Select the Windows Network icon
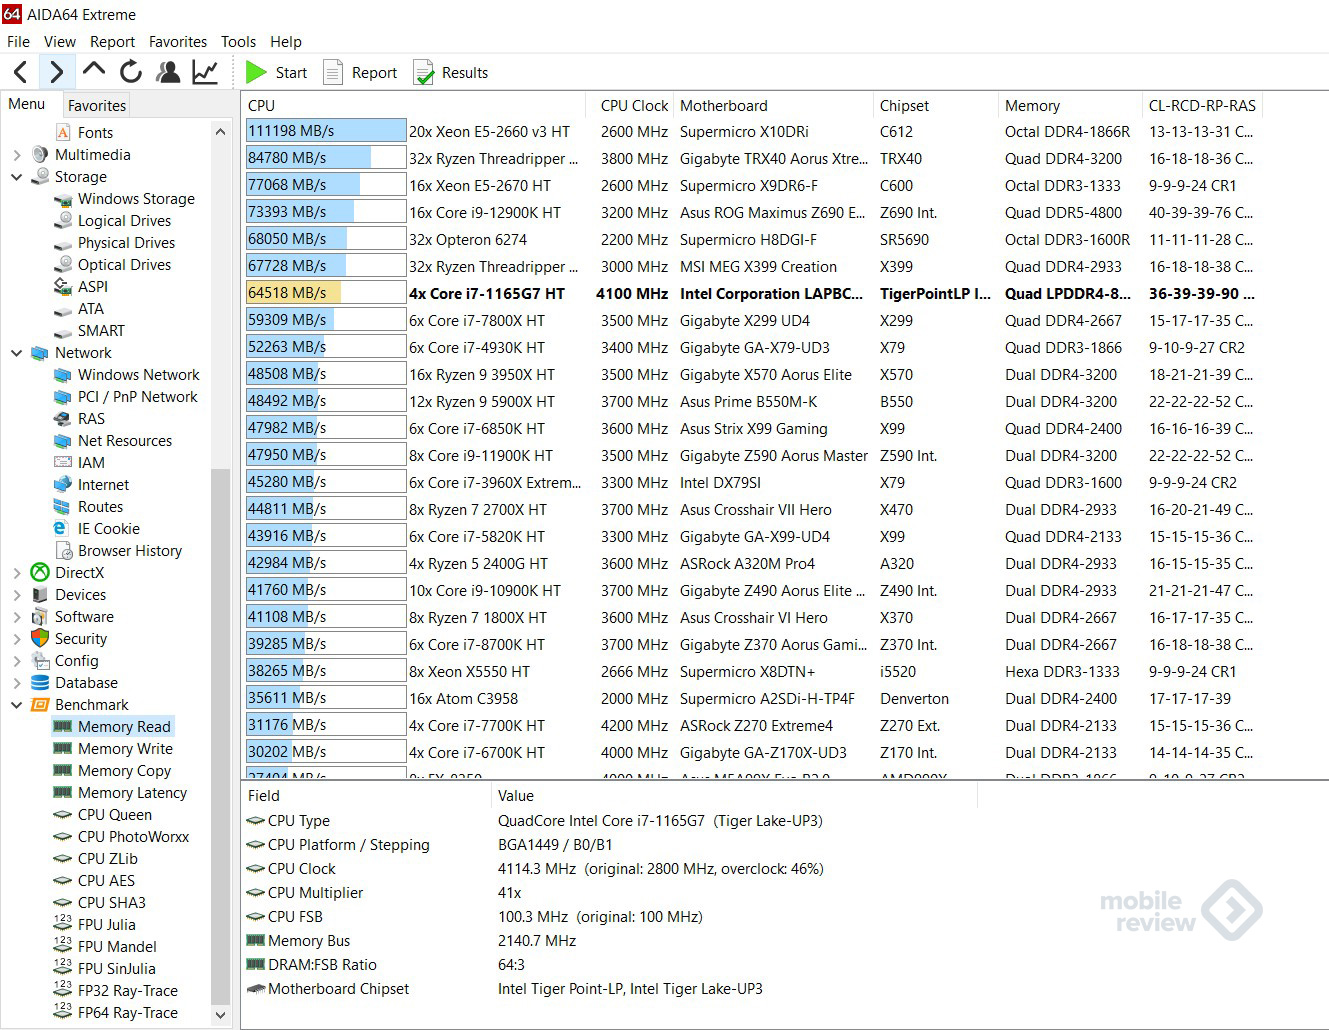 coord(63,375)
